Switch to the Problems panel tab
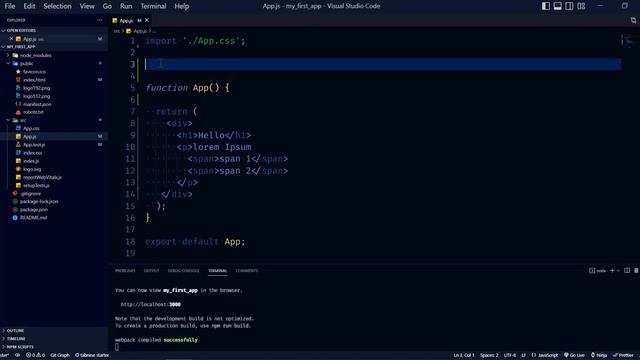 [125, 271]
